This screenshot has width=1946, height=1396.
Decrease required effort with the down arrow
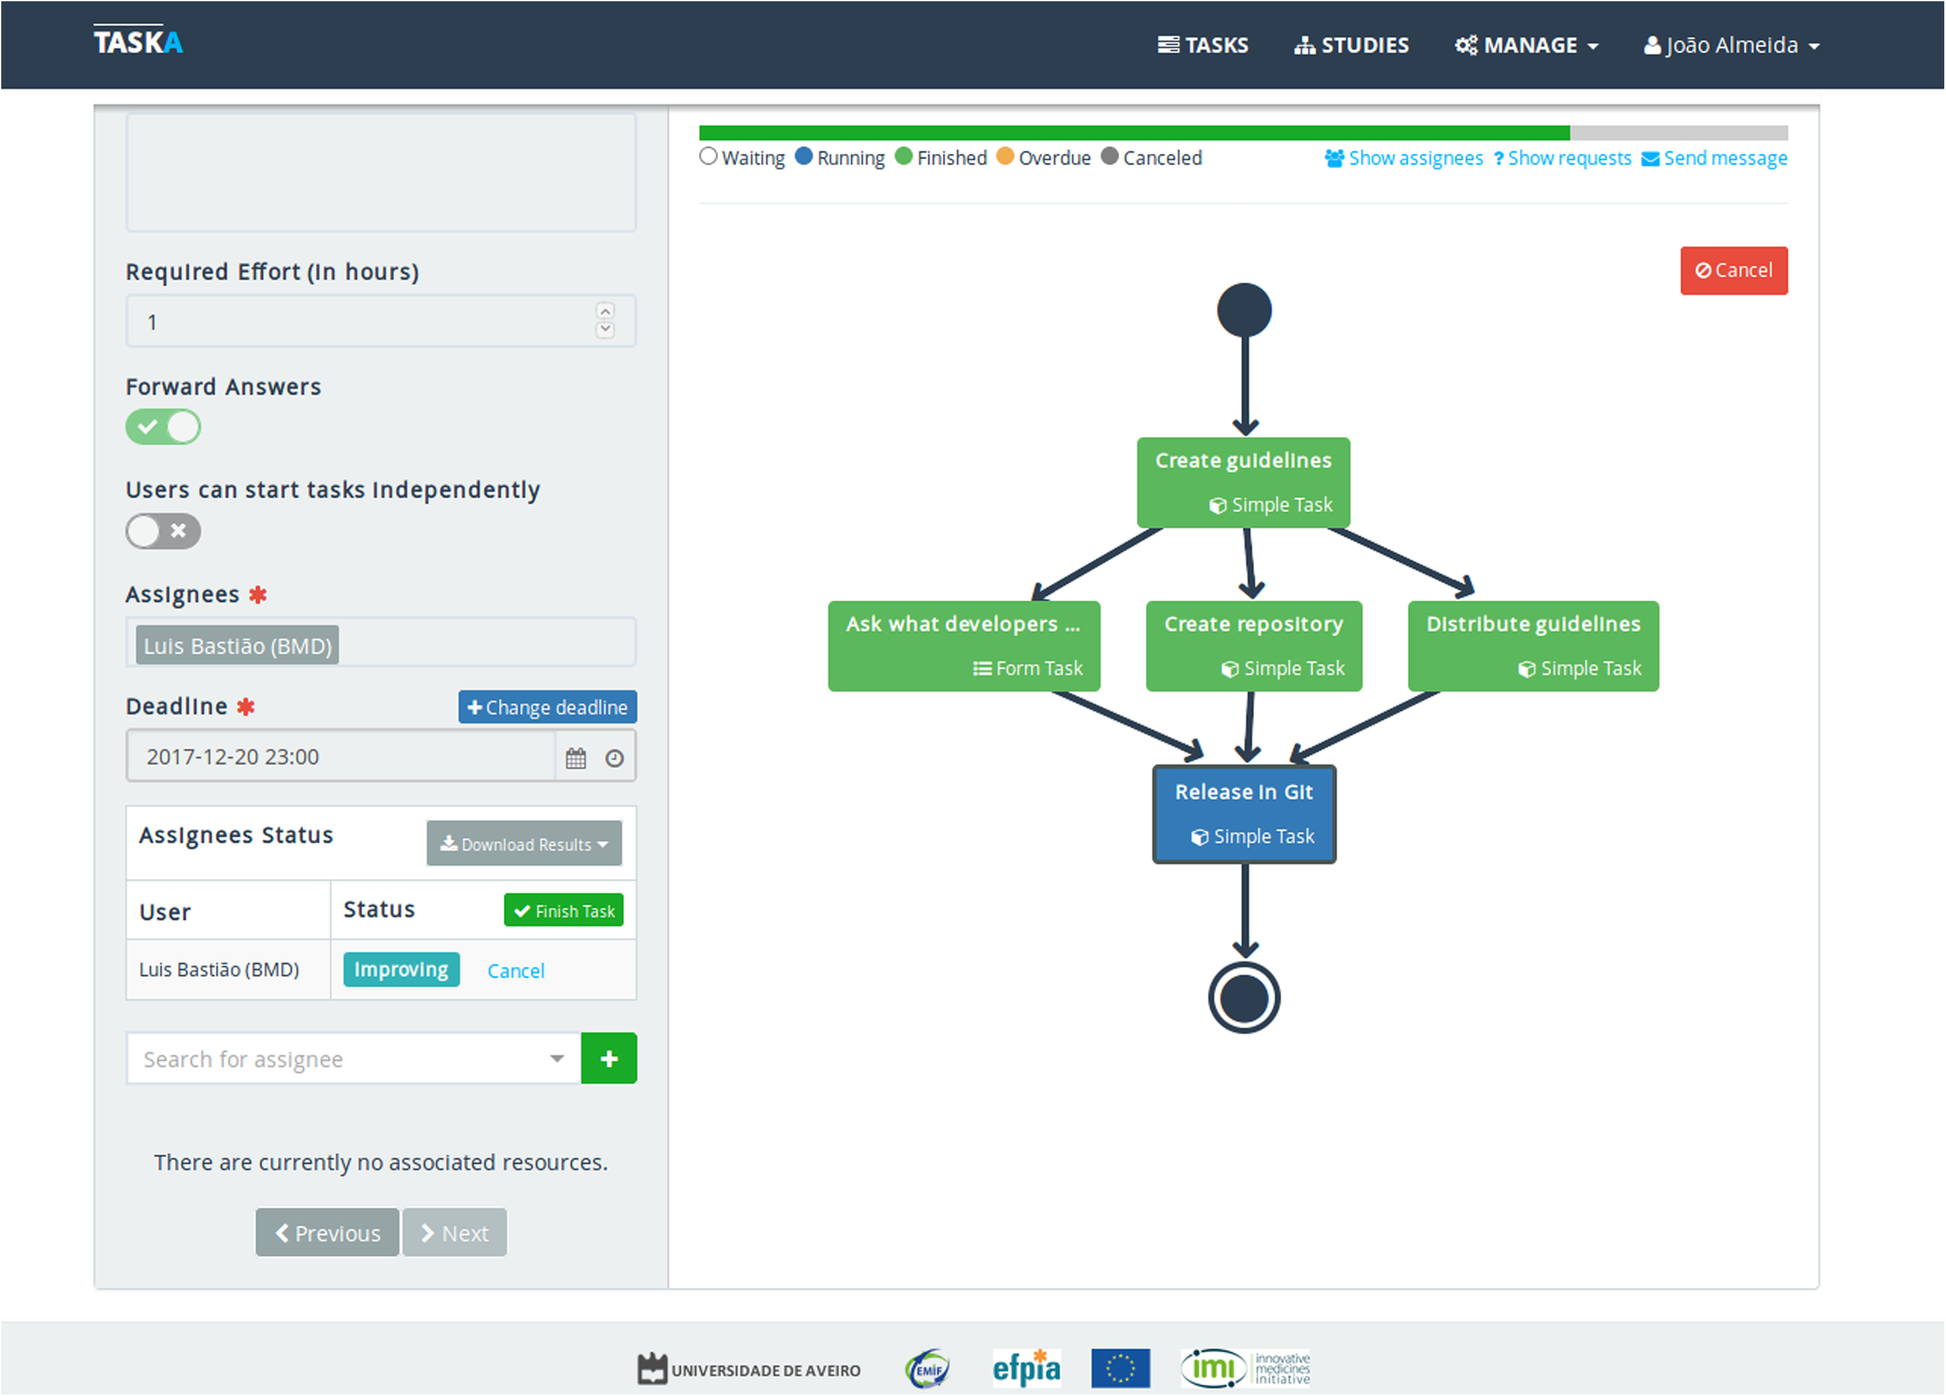coord(605,330)
